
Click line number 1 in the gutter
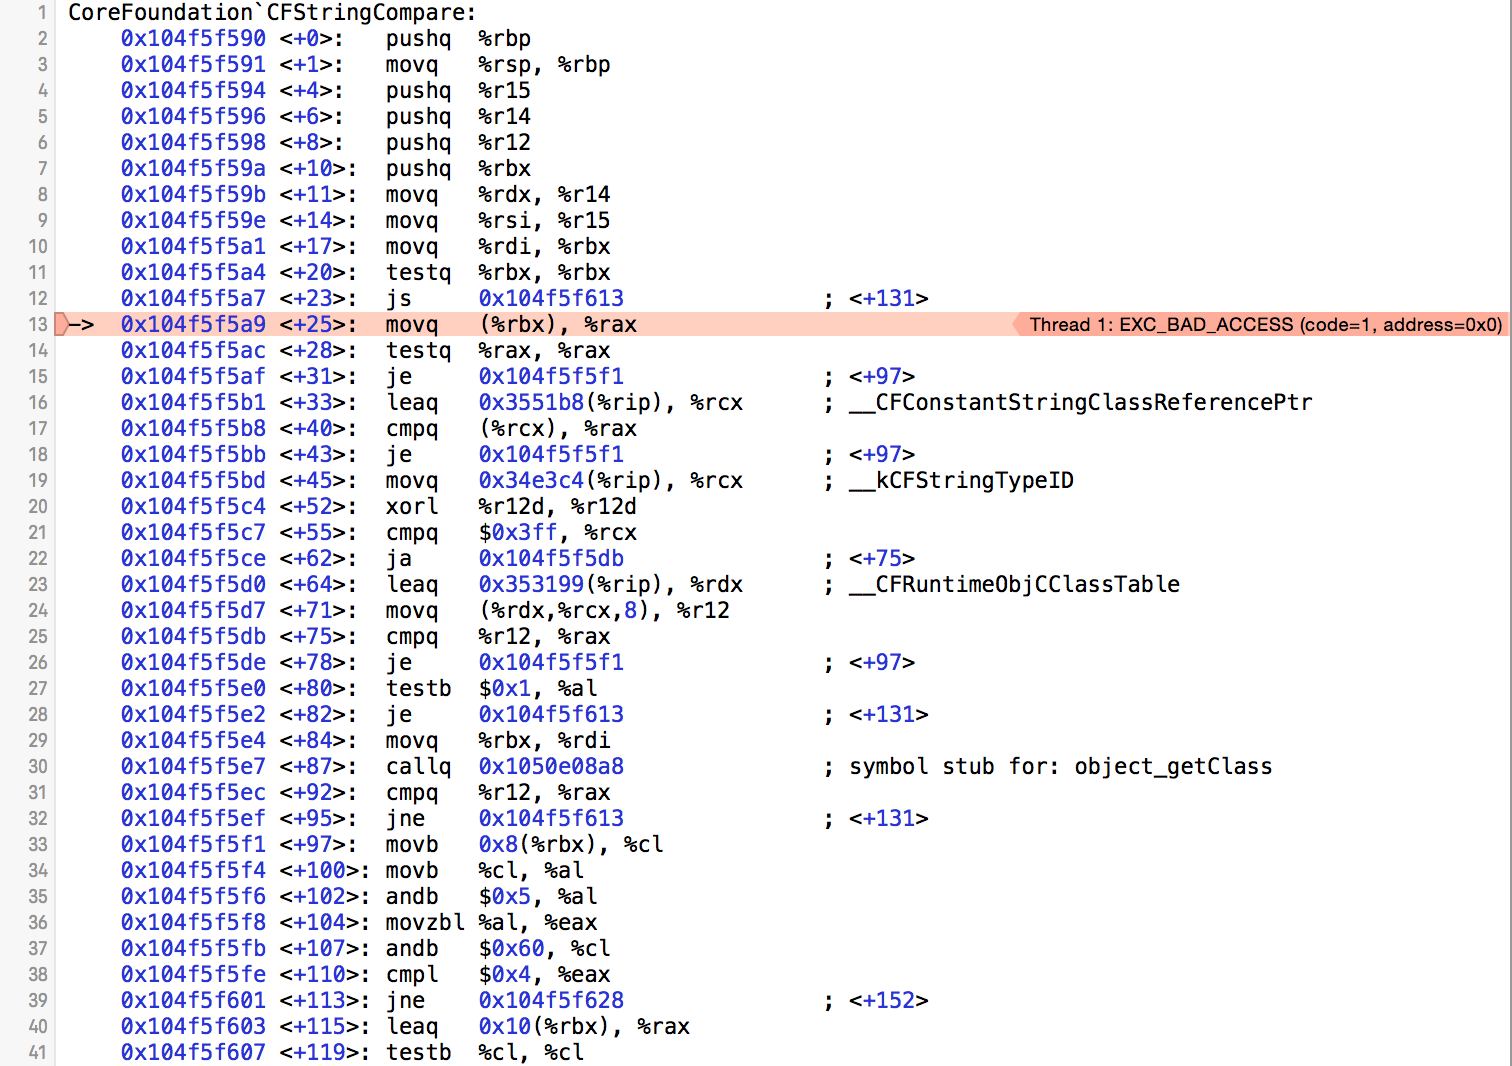[42, 13]
